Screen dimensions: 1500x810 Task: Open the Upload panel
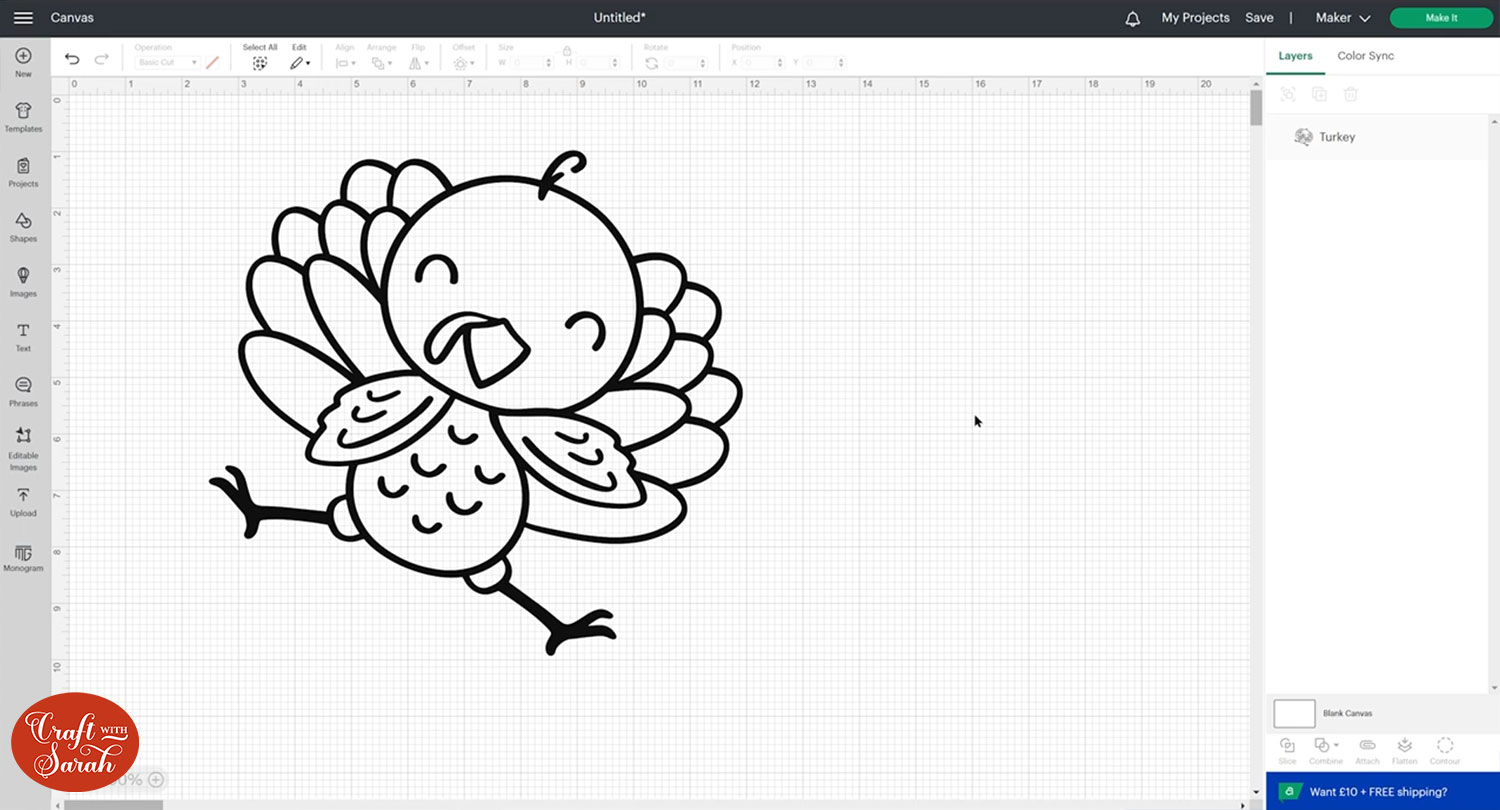(x=23, y=502)
